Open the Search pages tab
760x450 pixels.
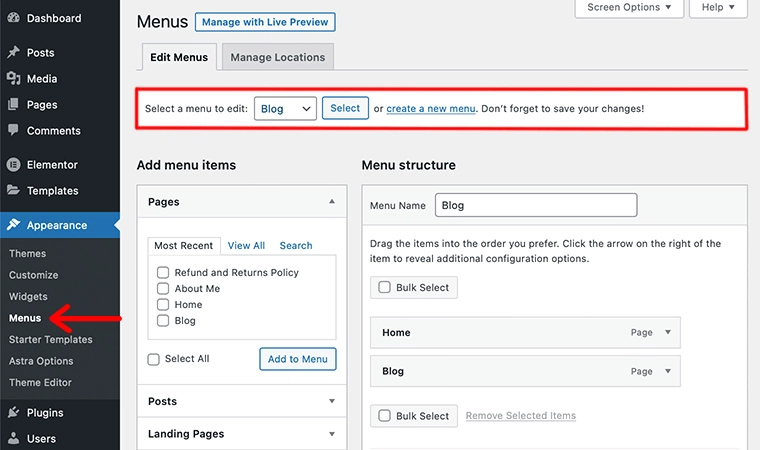click(x=296, y=245)
